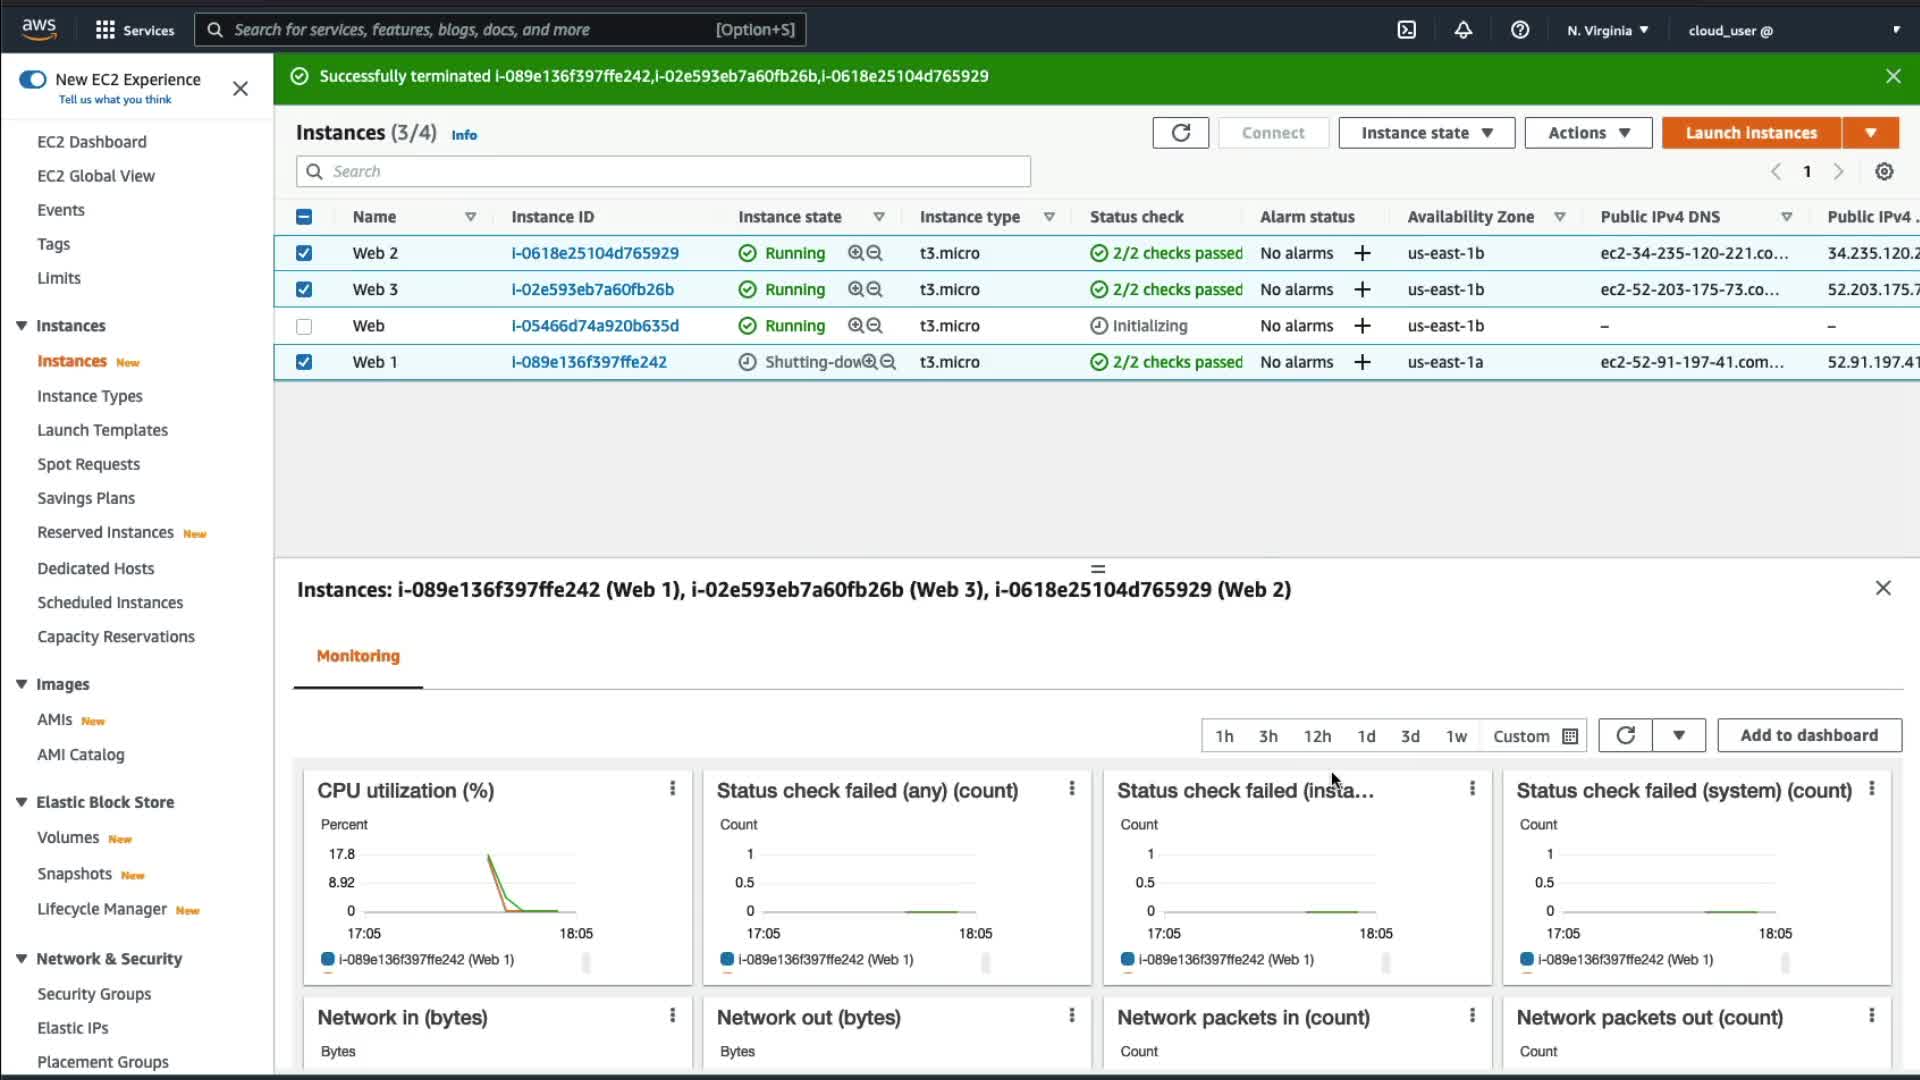
Task: Select the Monitoring tab
Action: [x=358, y=656]
